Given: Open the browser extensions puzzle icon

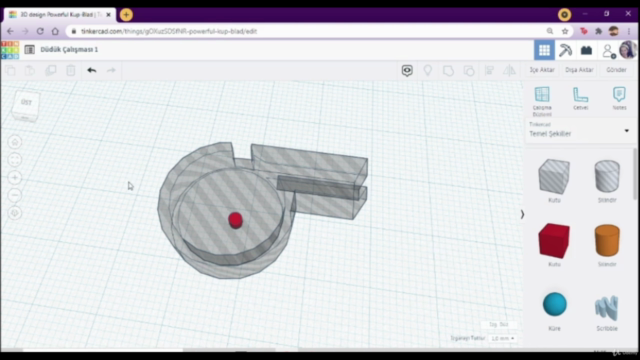Looking at the screenshot, I should [599, 31].
